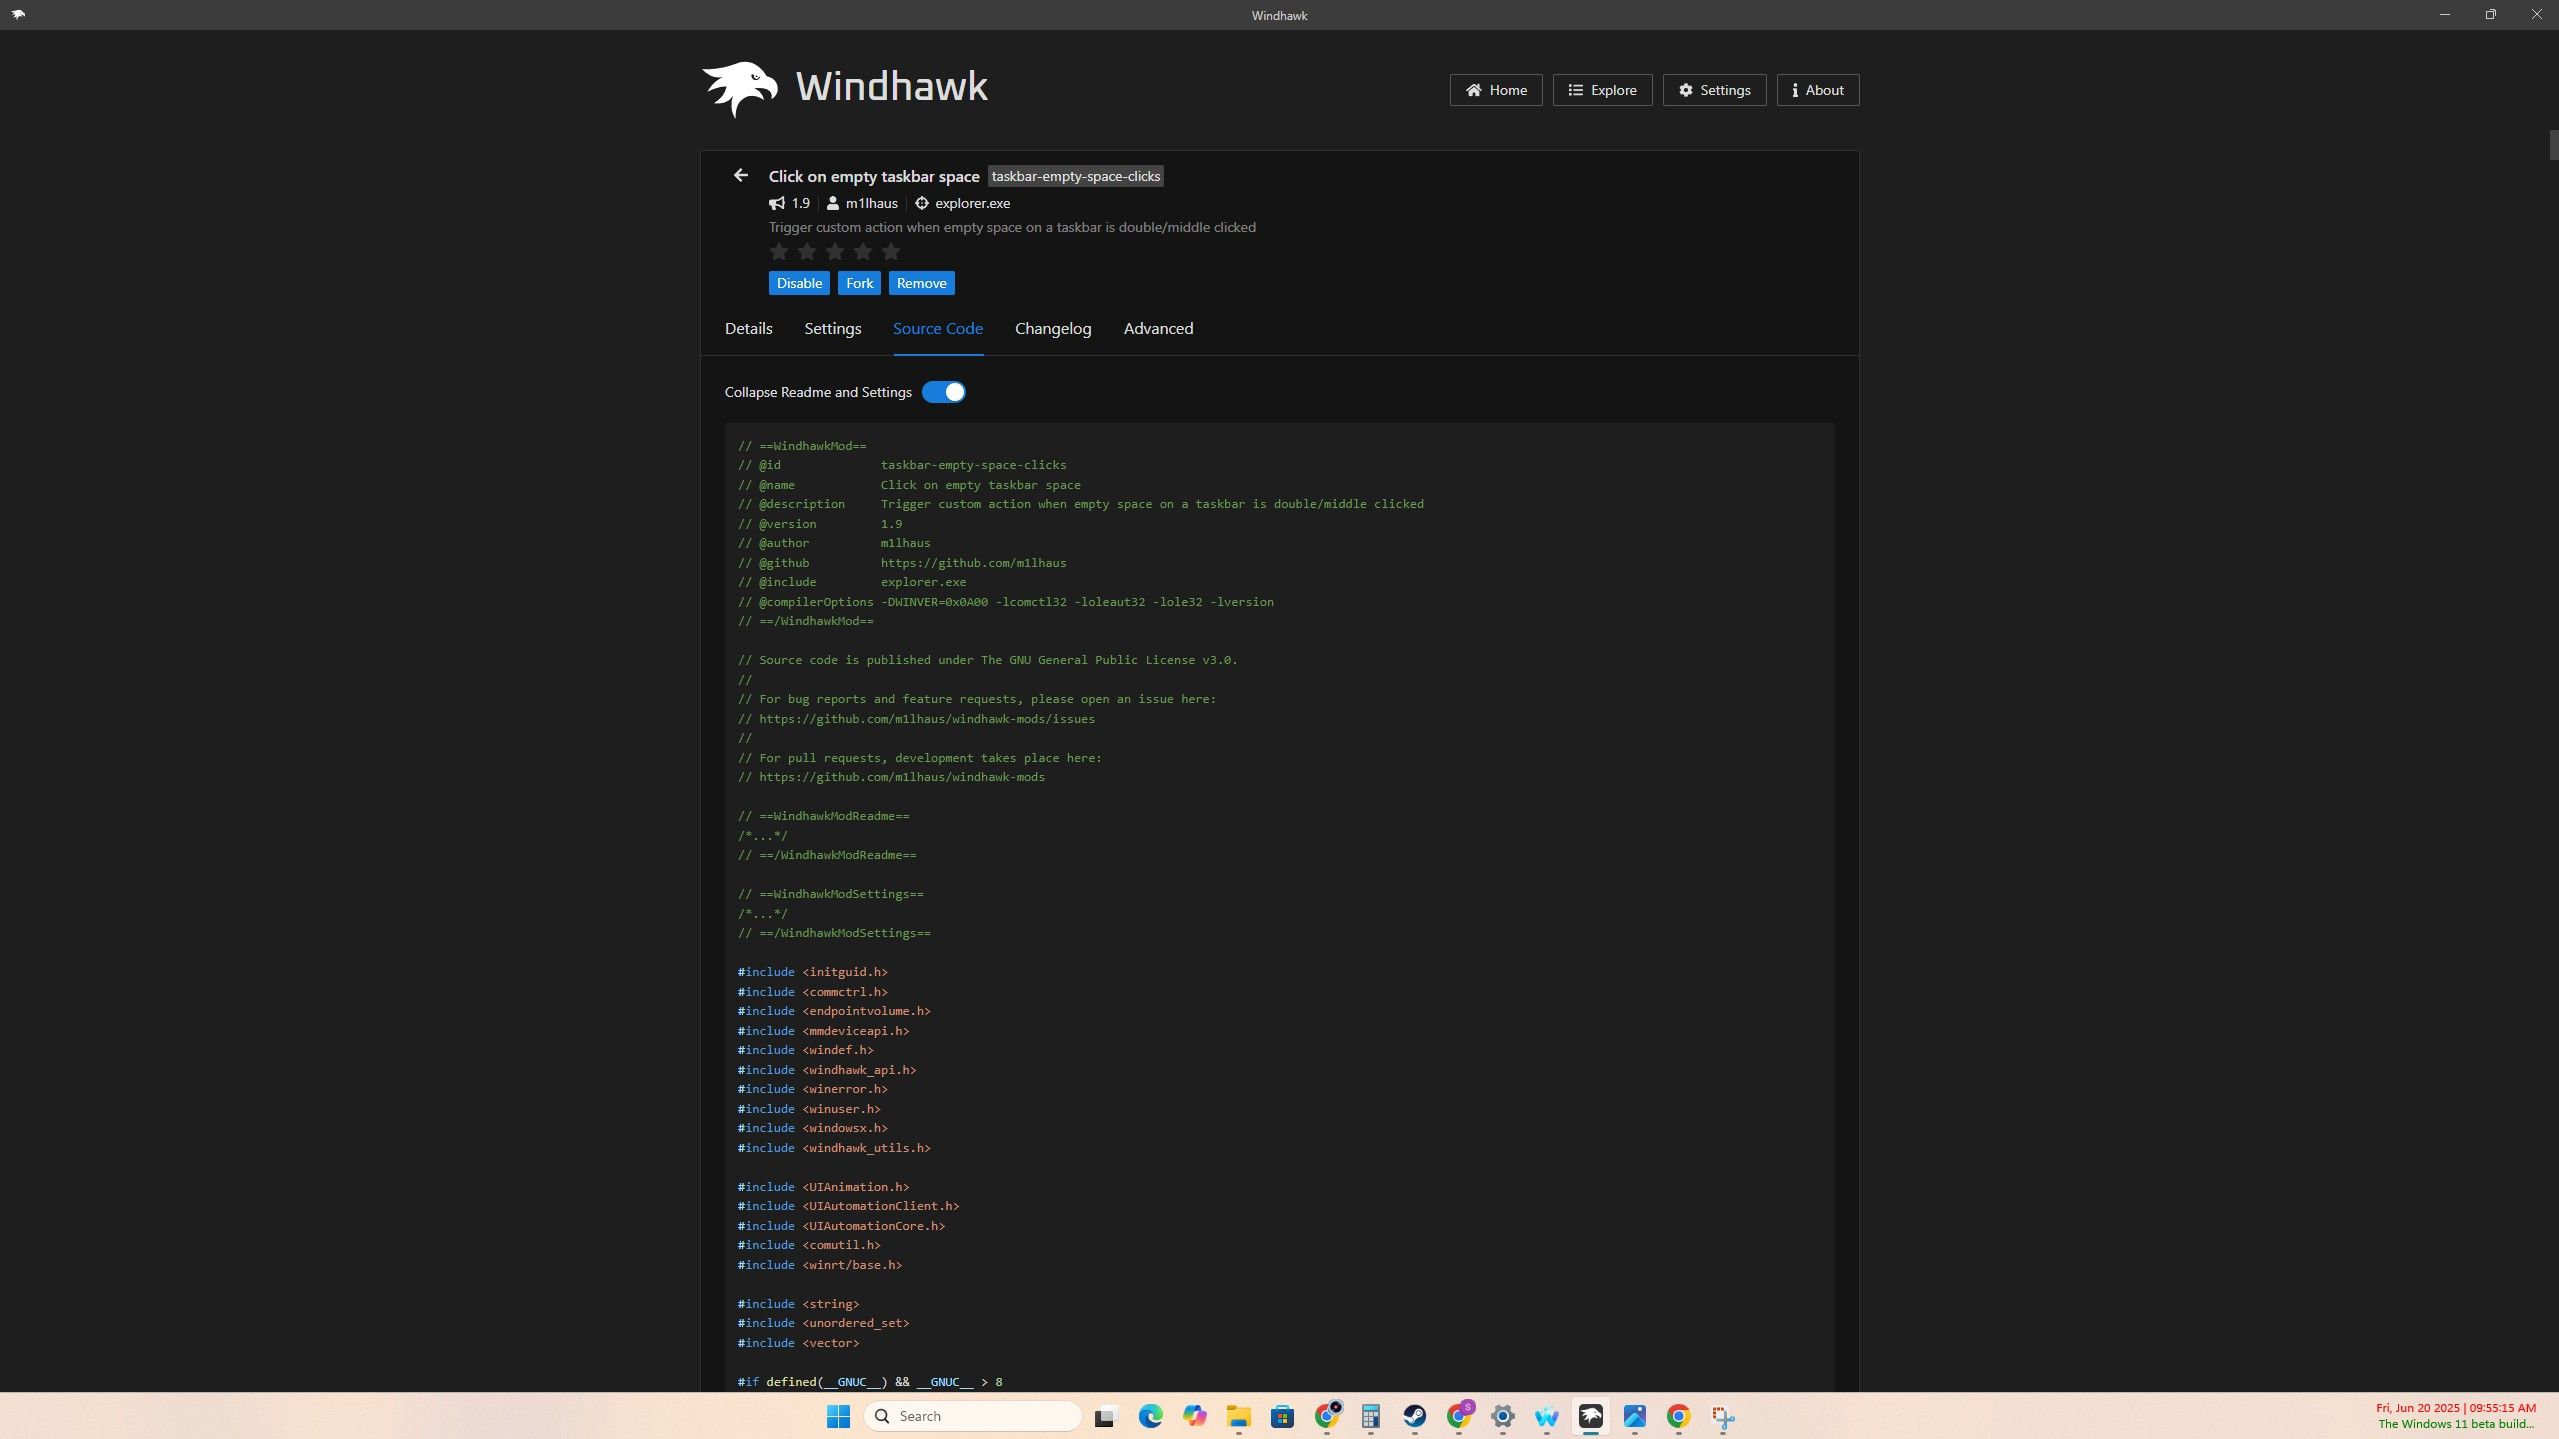2559x1439 pixels.
Task: Open Photos app from the taskbar
Action: pyautogui.click(x=1634, y=1416)
